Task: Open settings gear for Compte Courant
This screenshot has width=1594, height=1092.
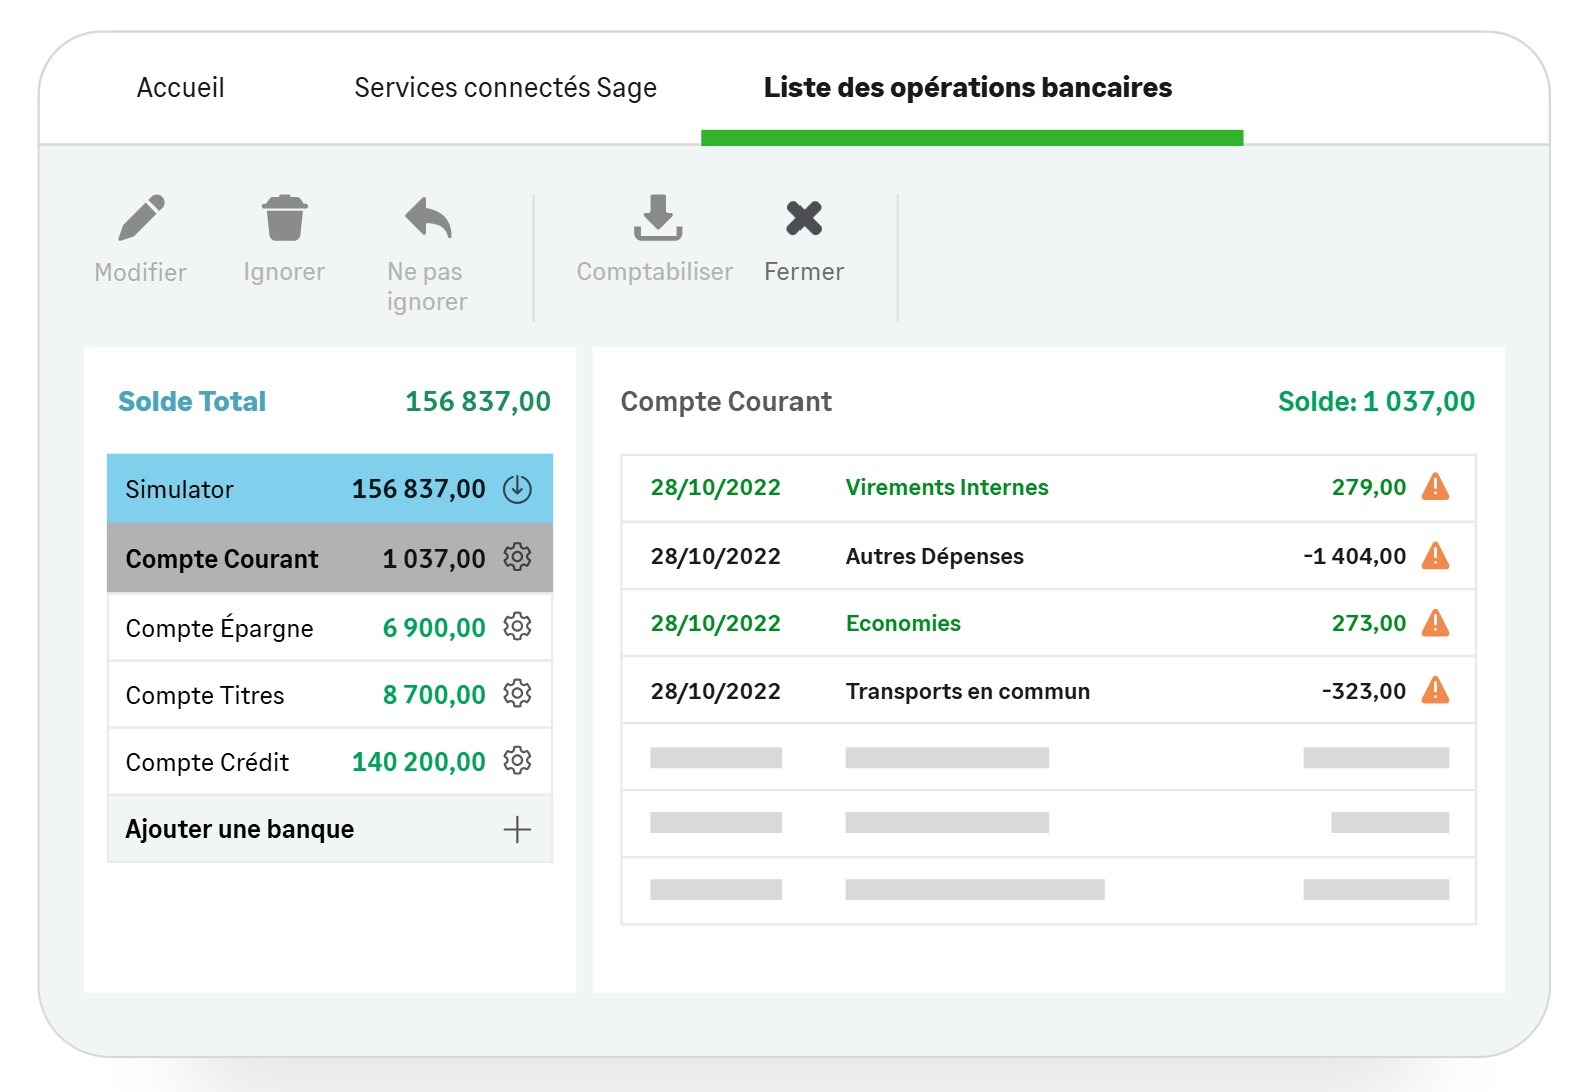Action: tap(517, 557)
